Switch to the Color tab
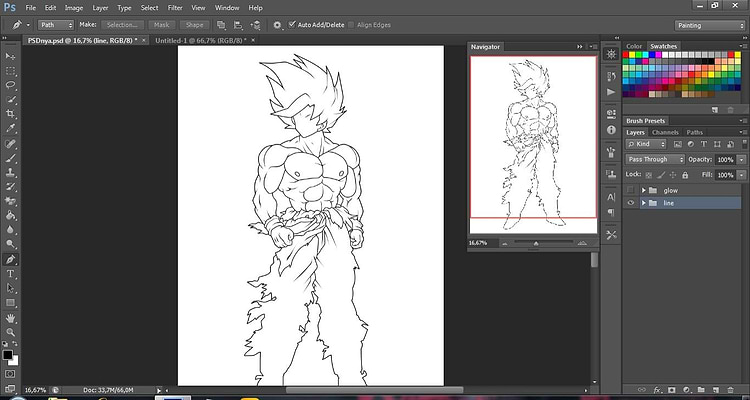 (x=634, y=46)
